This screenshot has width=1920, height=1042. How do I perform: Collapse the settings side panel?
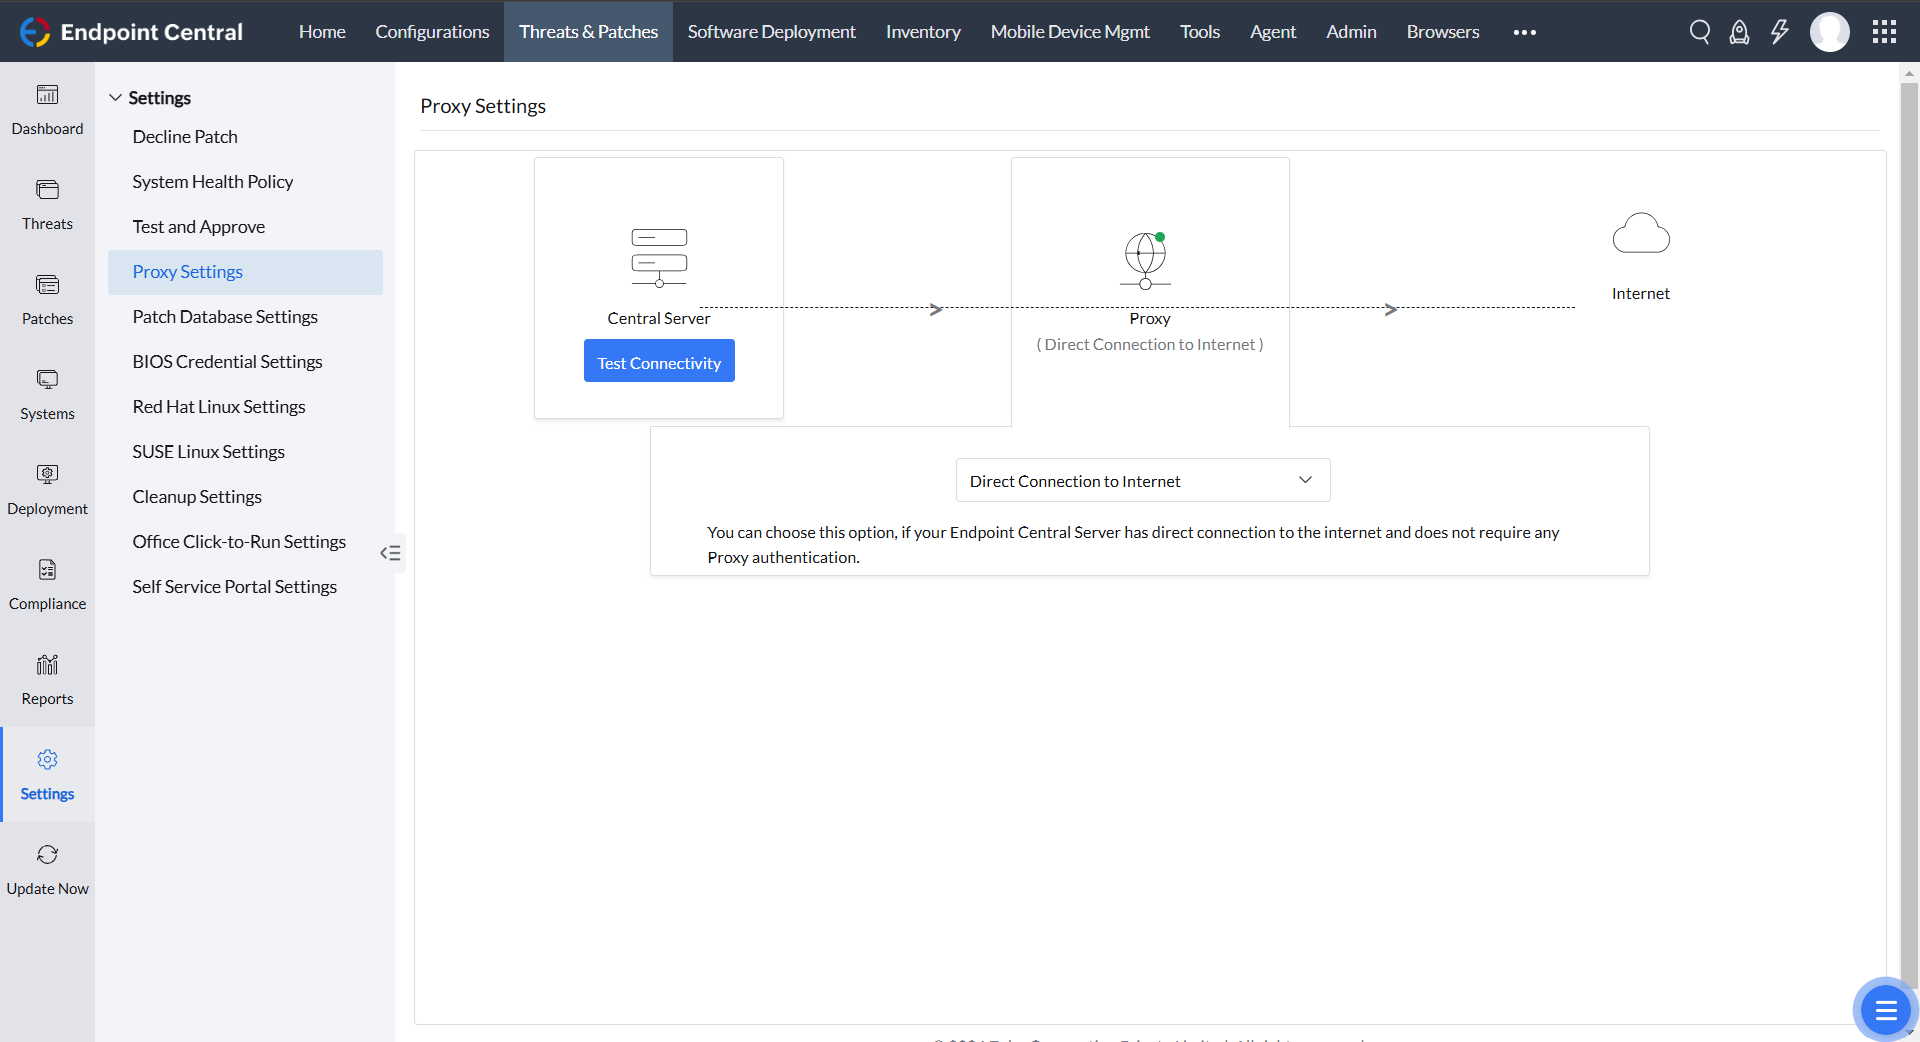pos(391,553)
